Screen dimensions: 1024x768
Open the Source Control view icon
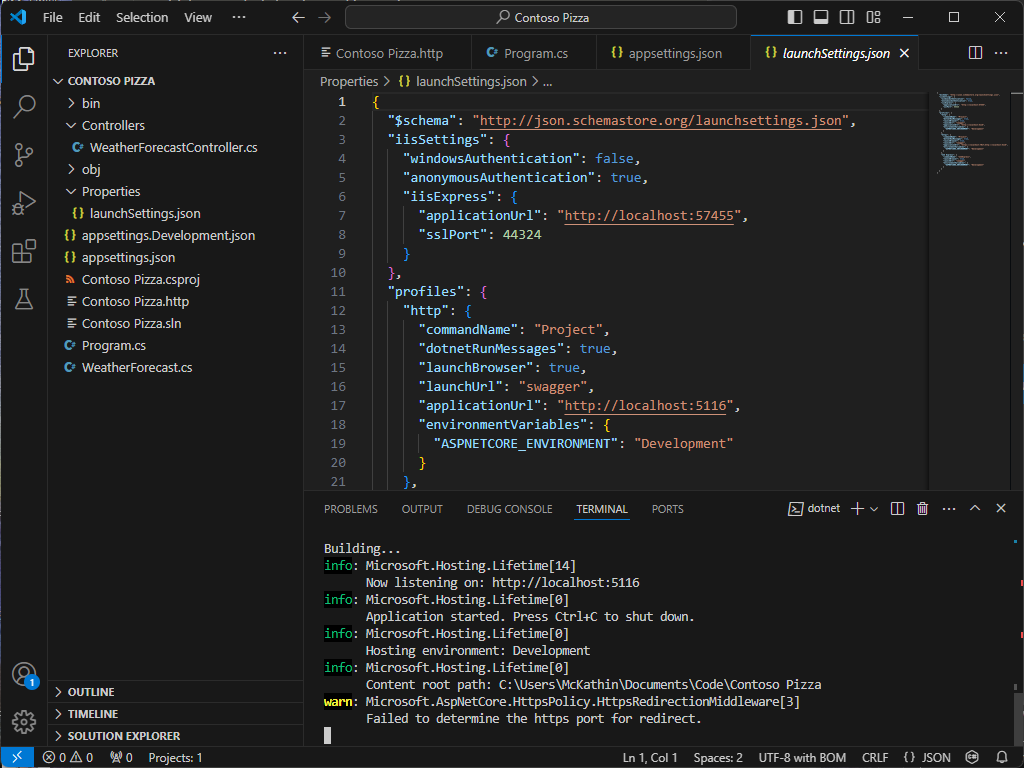(24, 155)
